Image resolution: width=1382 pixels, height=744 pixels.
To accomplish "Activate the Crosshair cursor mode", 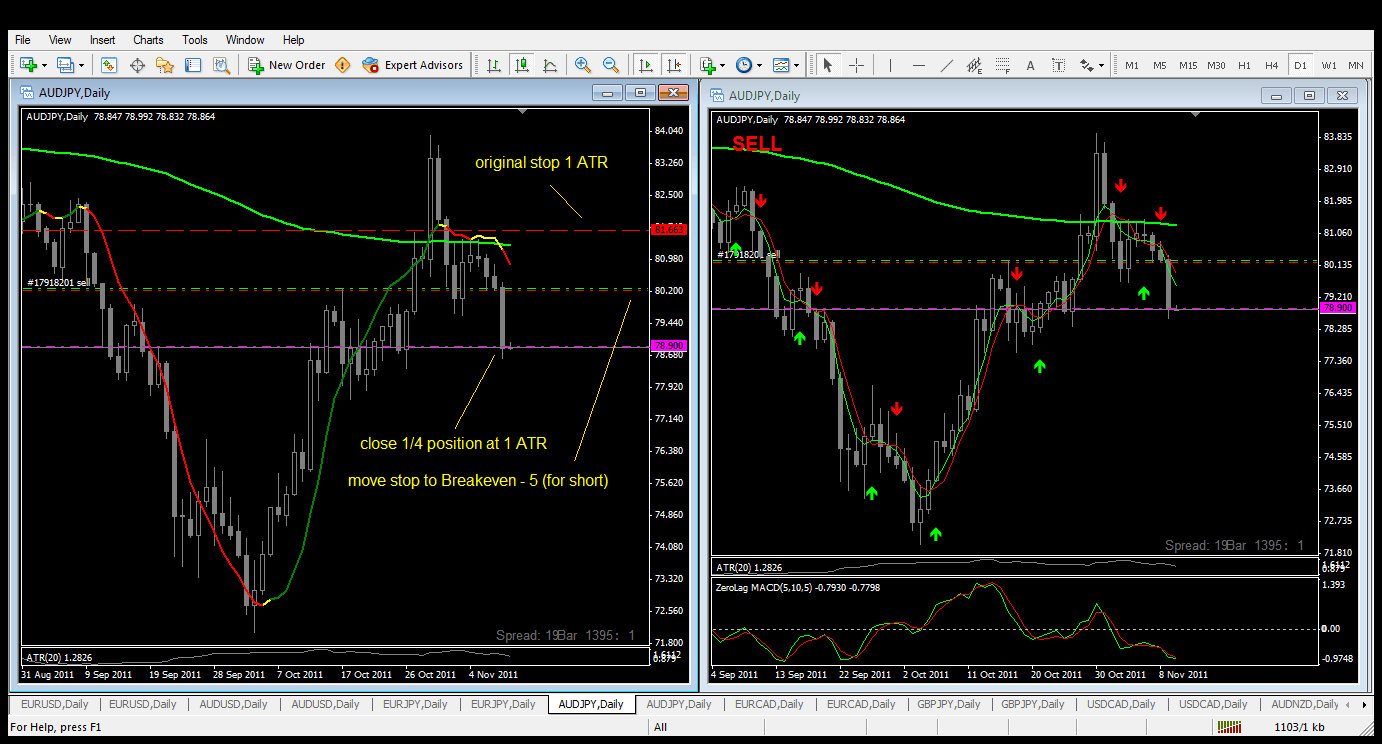I will (857, 65).
